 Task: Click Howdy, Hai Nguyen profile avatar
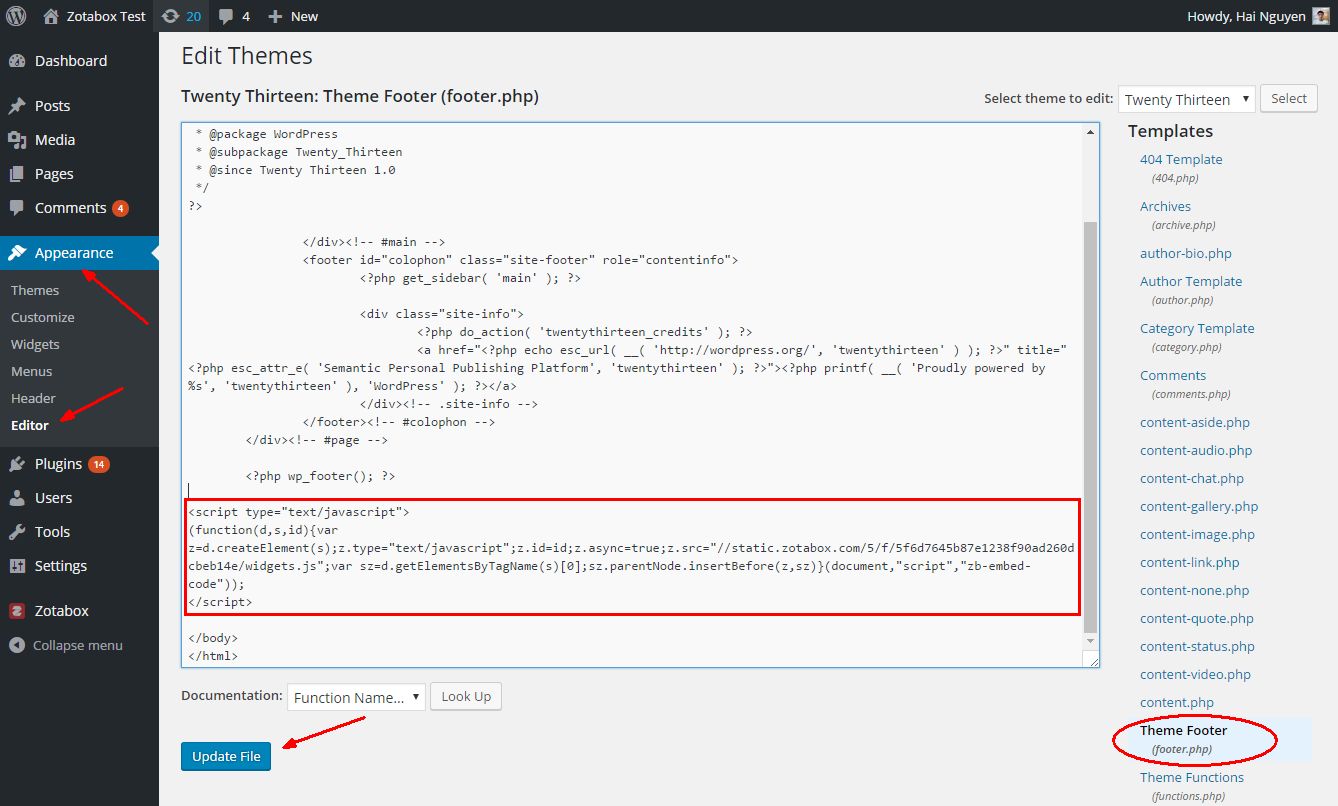(x=1322, y=16)
